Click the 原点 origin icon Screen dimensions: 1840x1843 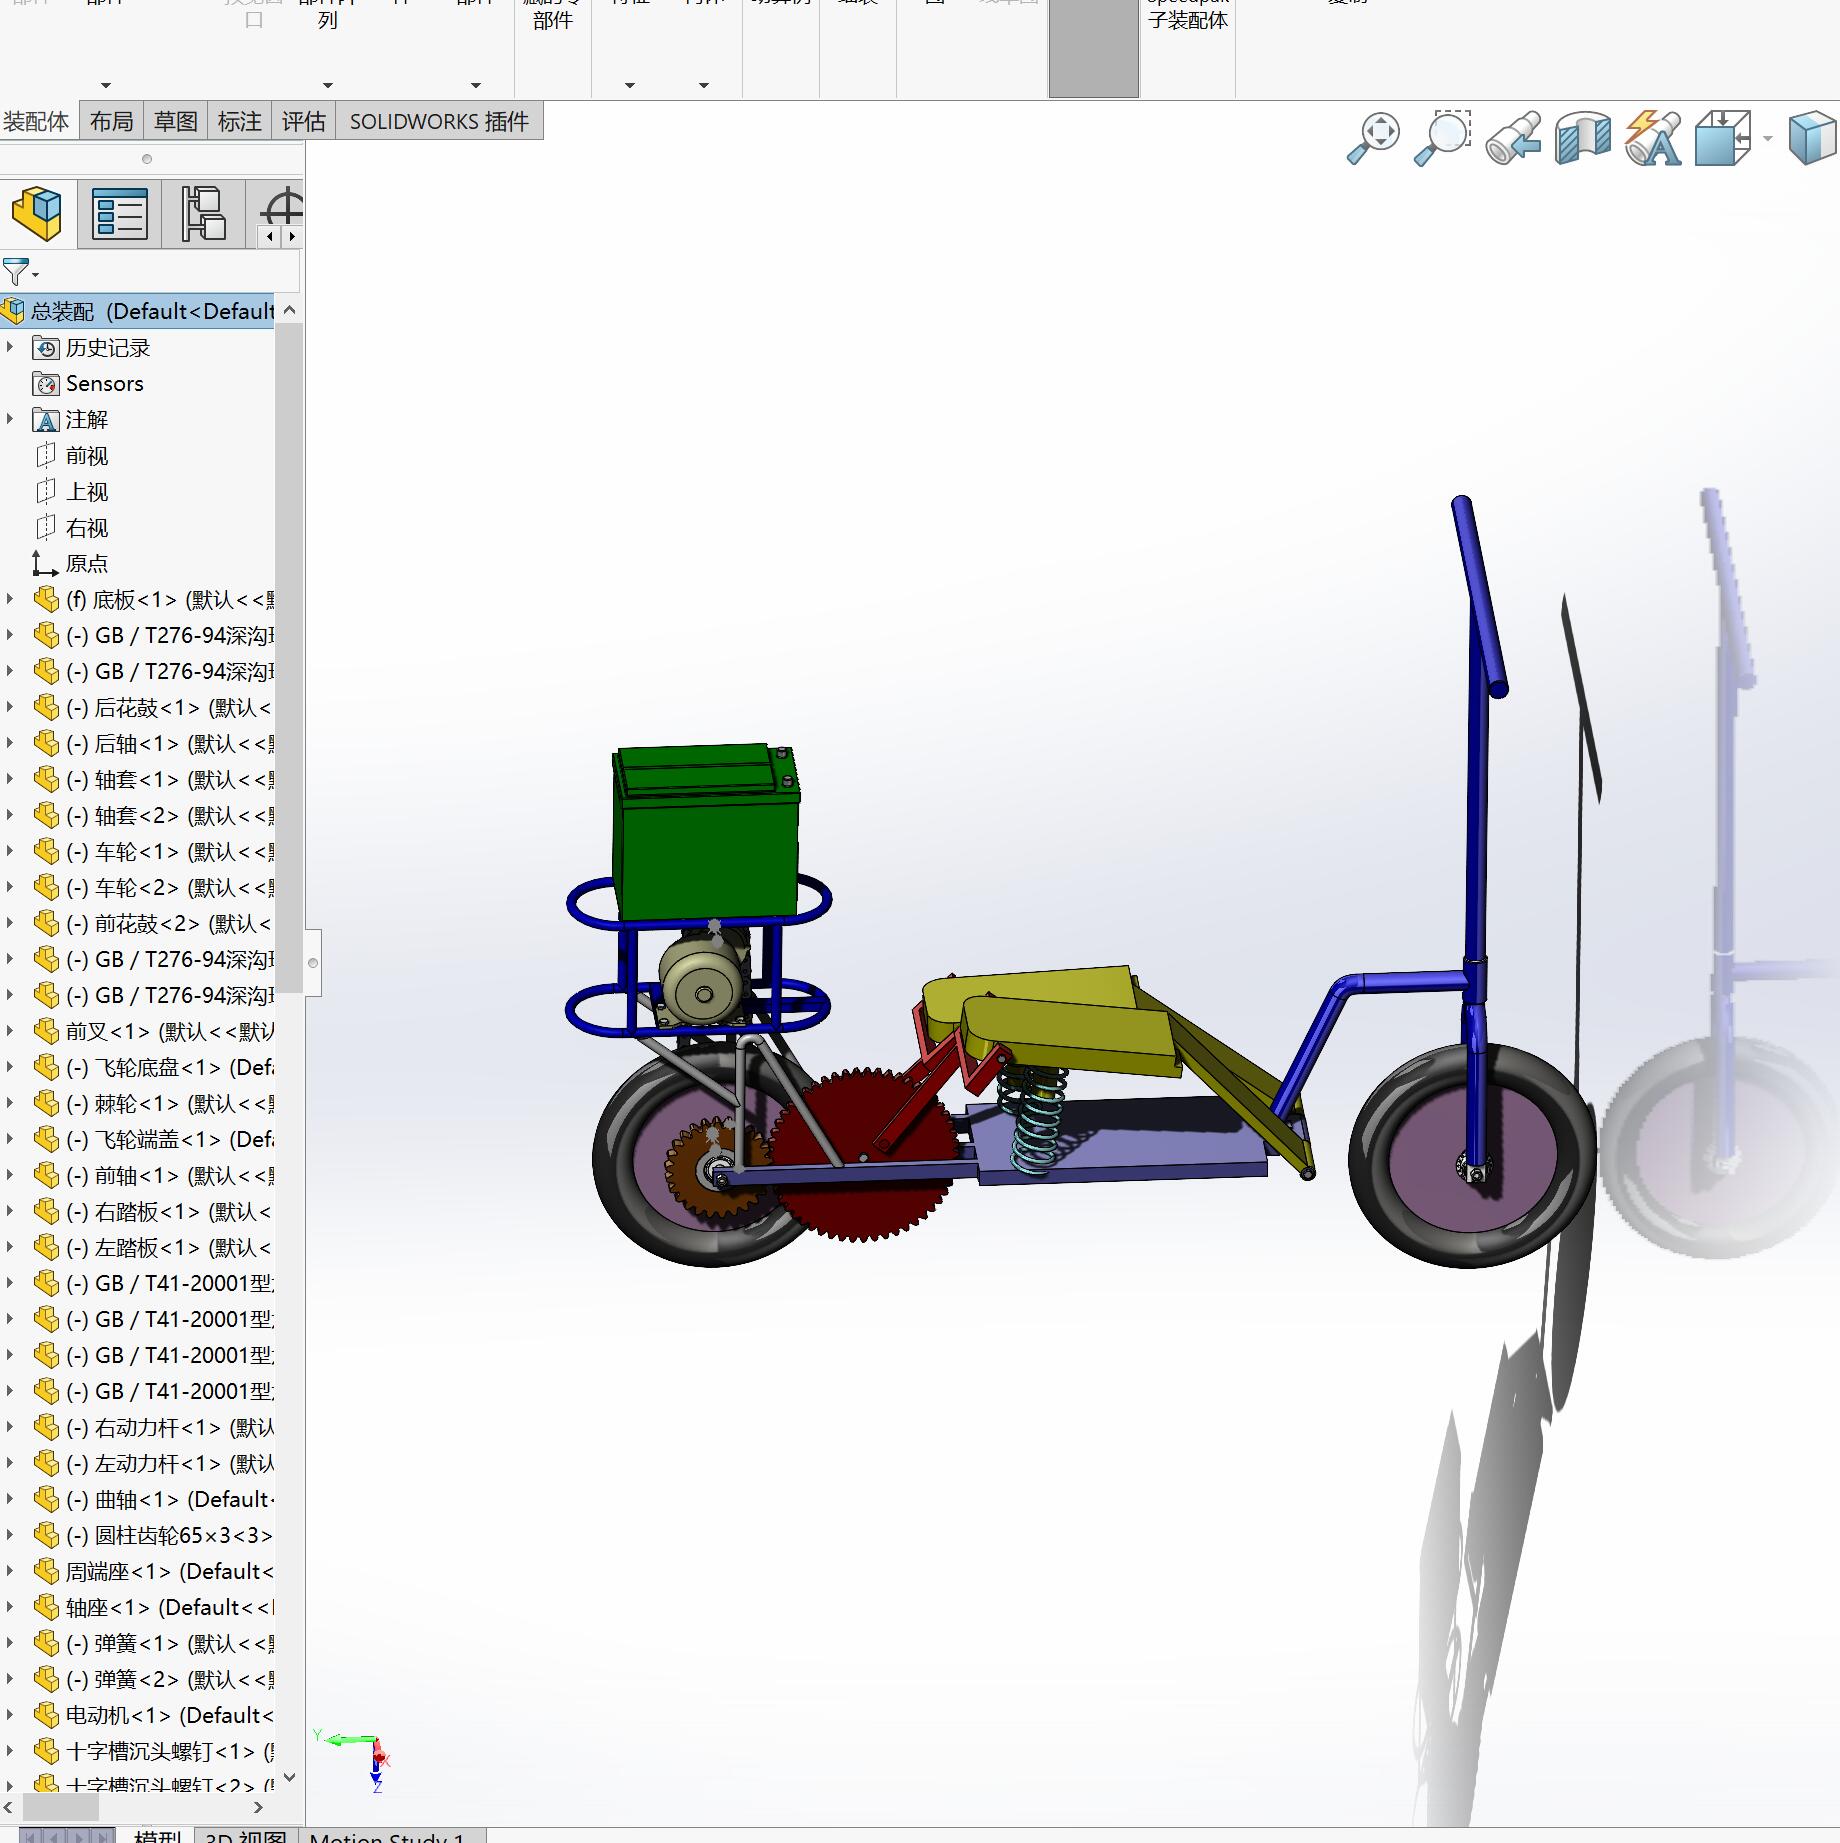click(x=45, y=564)
